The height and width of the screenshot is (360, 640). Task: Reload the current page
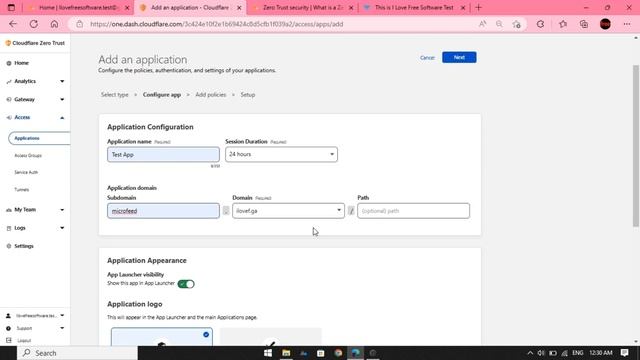point(33,24)
